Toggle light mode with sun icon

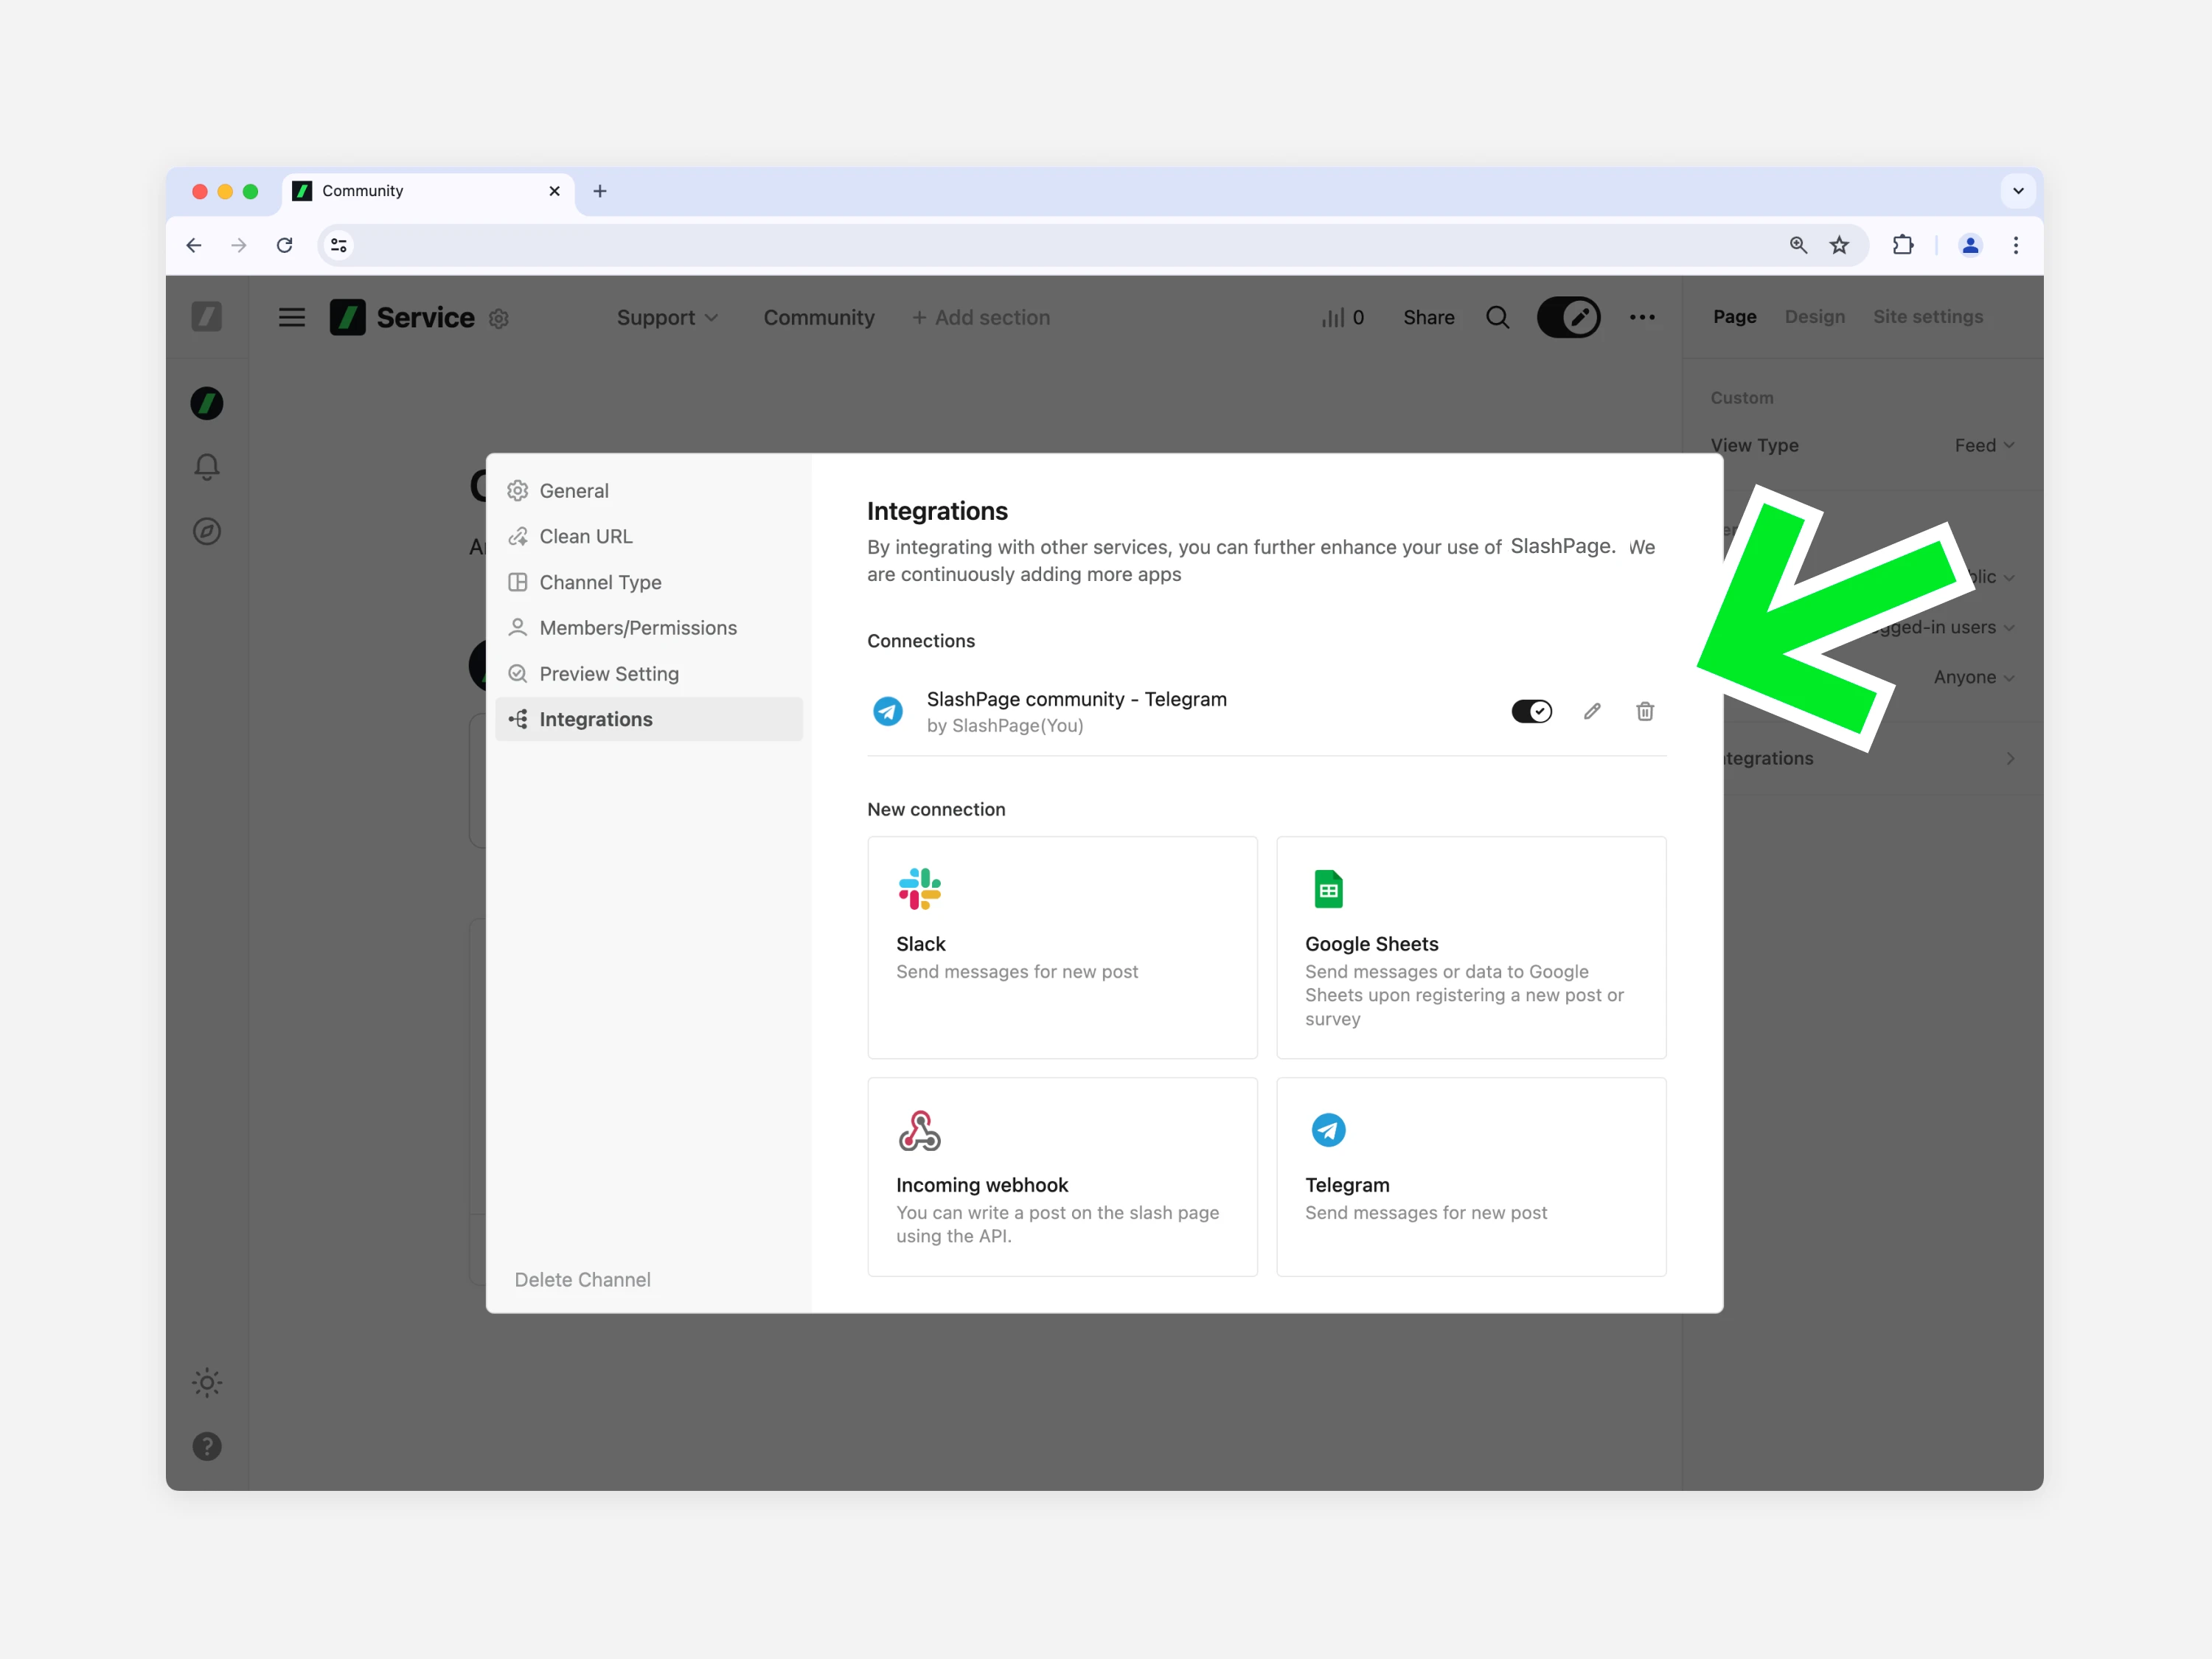207,1383
